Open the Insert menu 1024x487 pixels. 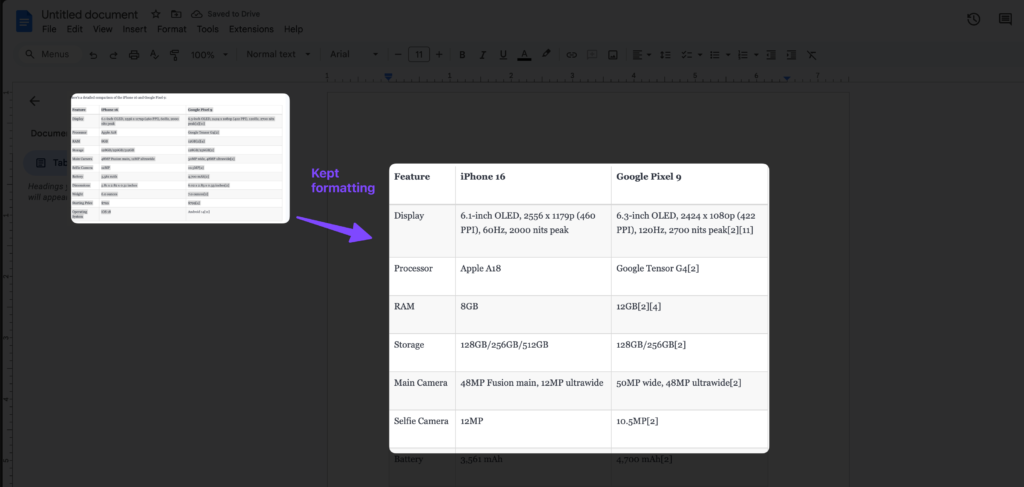coord(134,29)
